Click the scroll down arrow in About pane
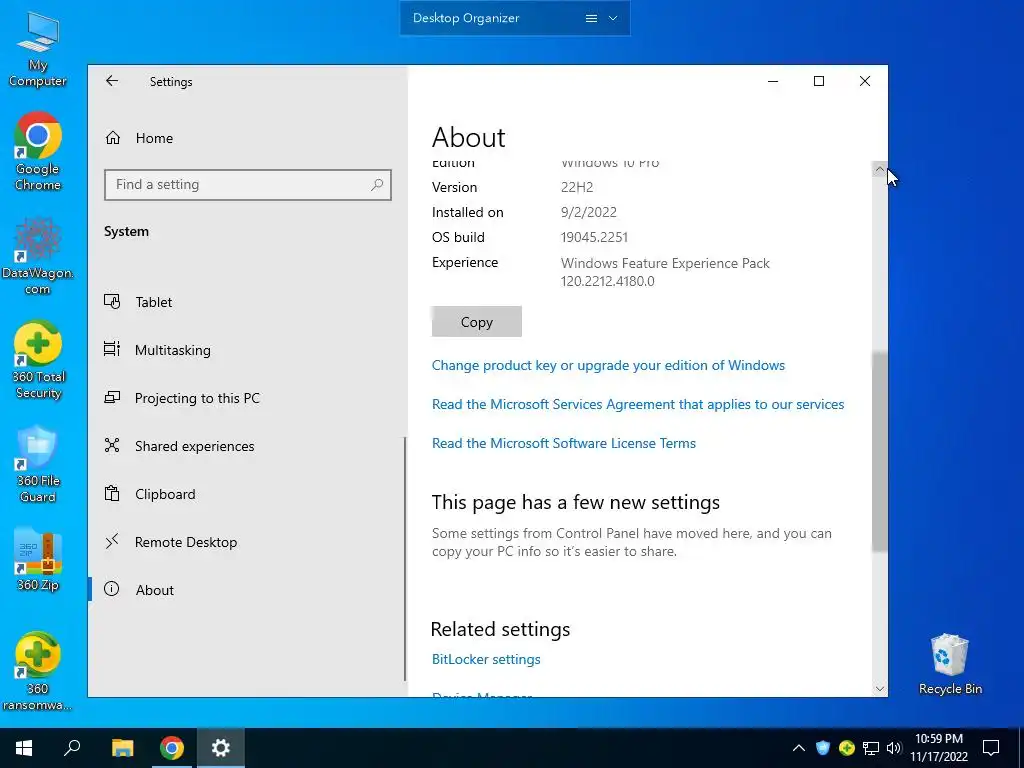 coord(880,689)
